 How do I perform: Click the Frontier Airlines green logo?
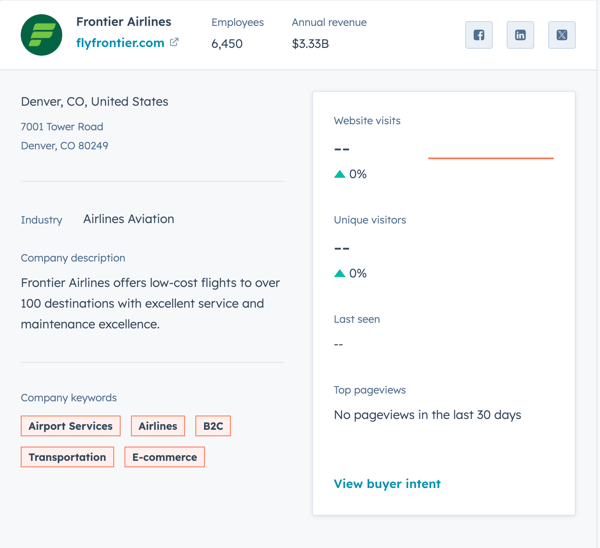(x=41, y=35)
